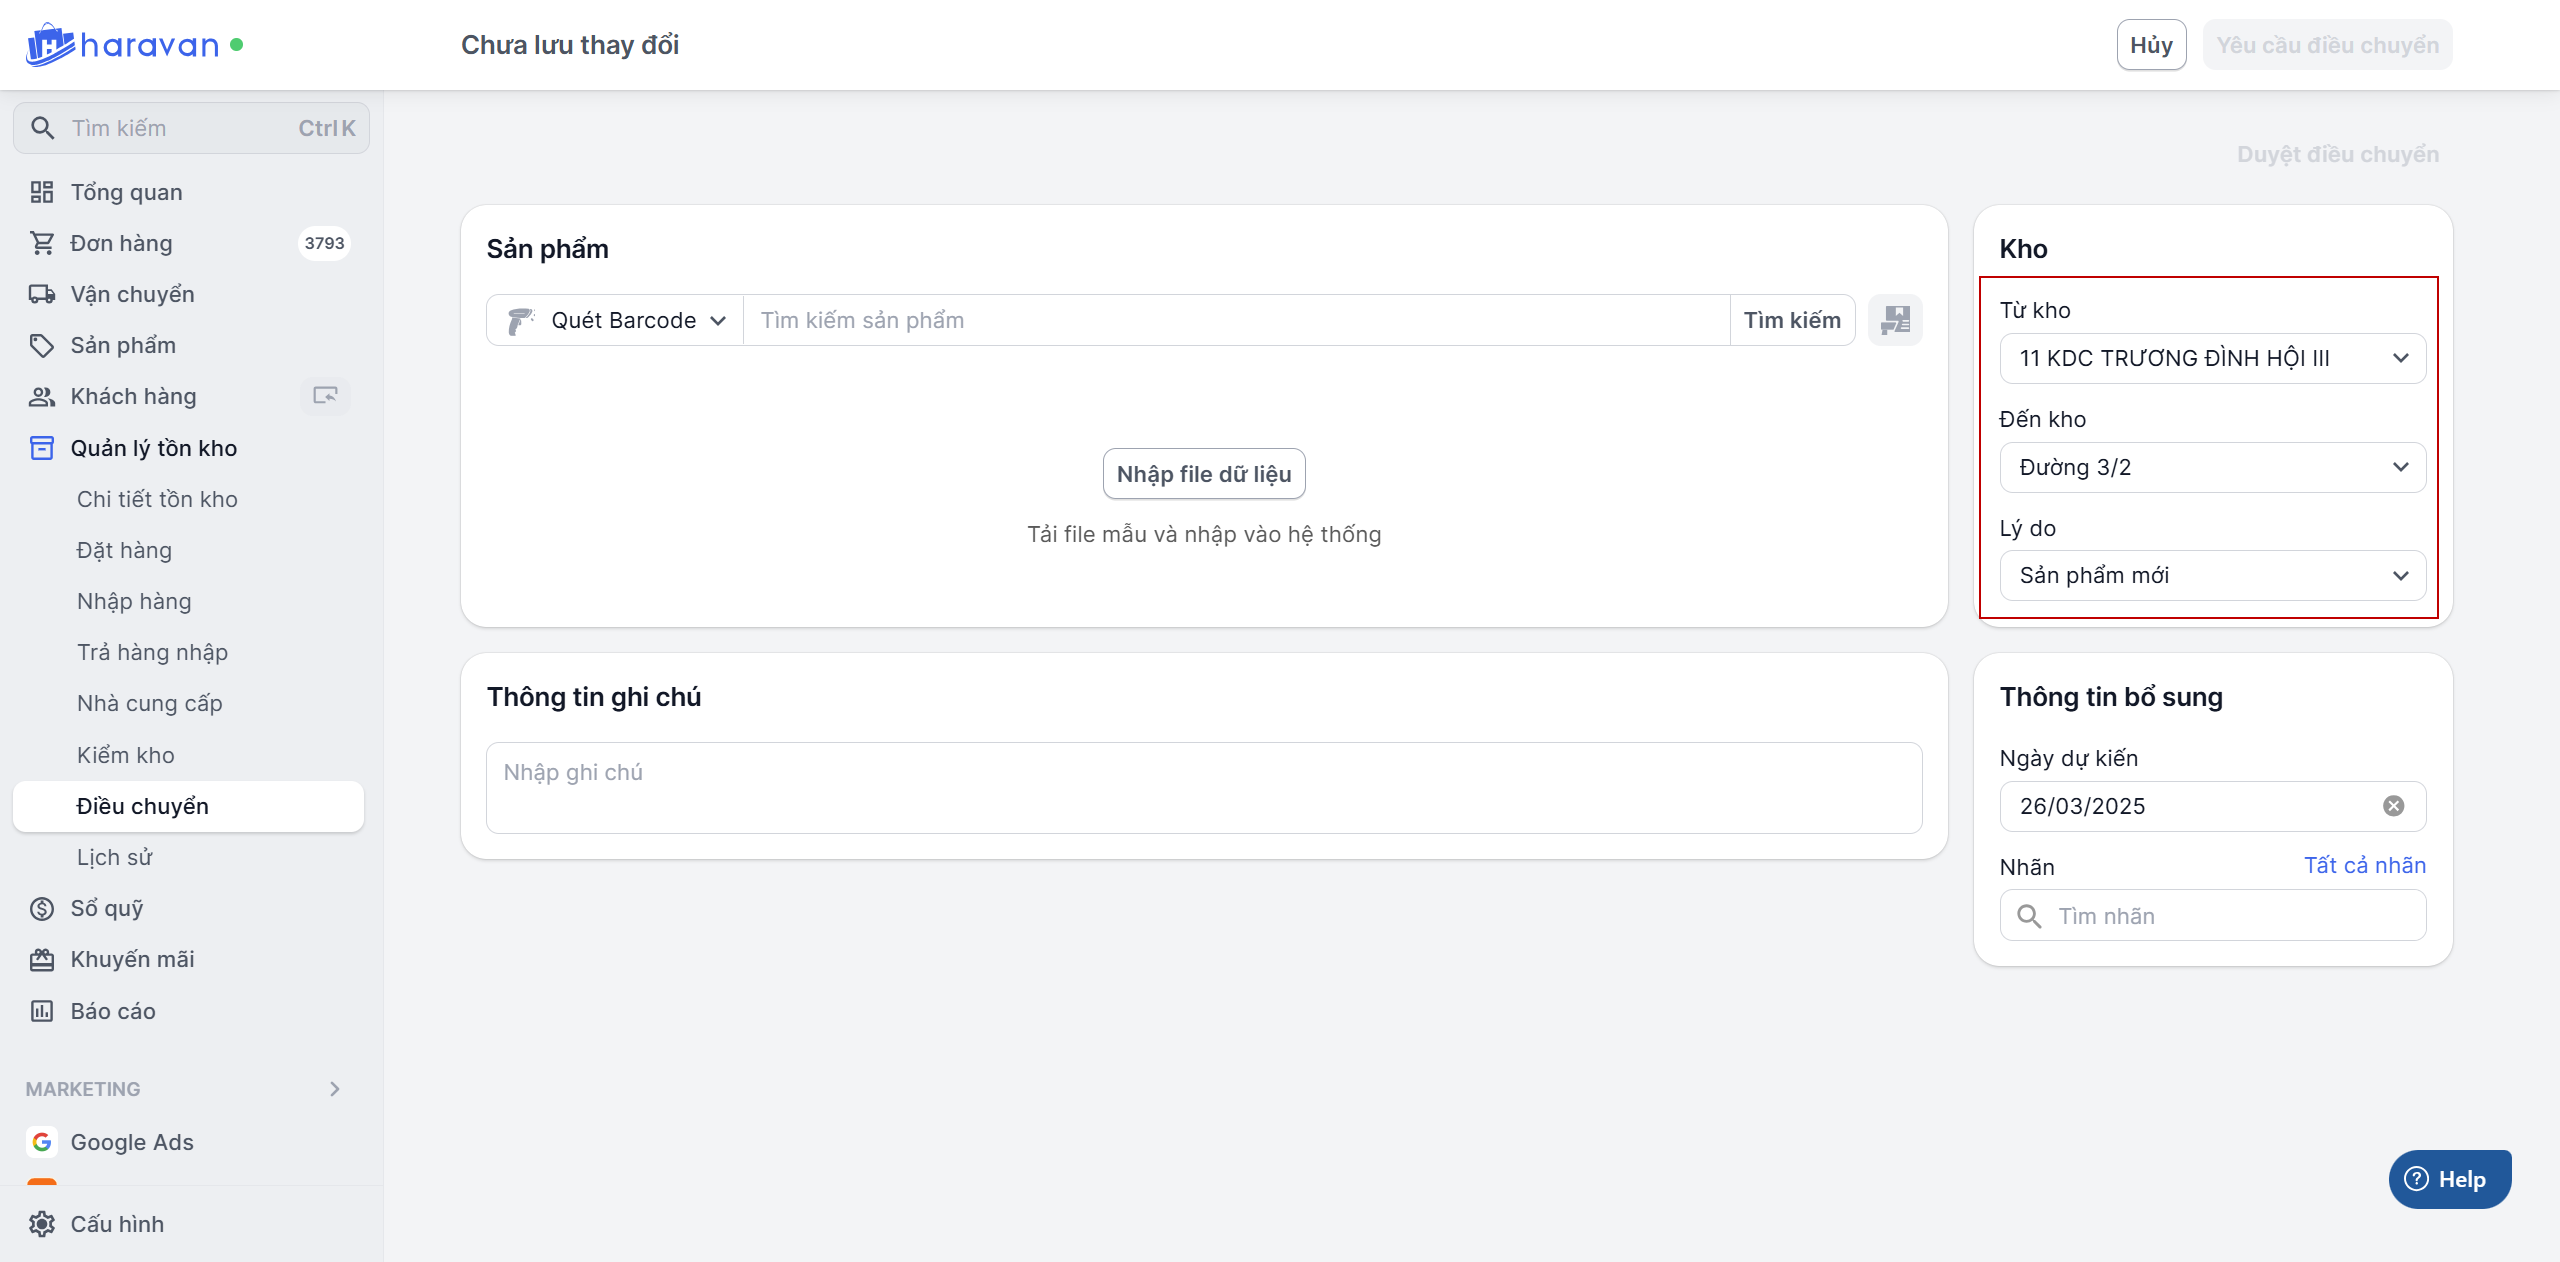
Task: Open Khách hàng external screen icon
Action: pyautogui.click(x=325, y=396)
